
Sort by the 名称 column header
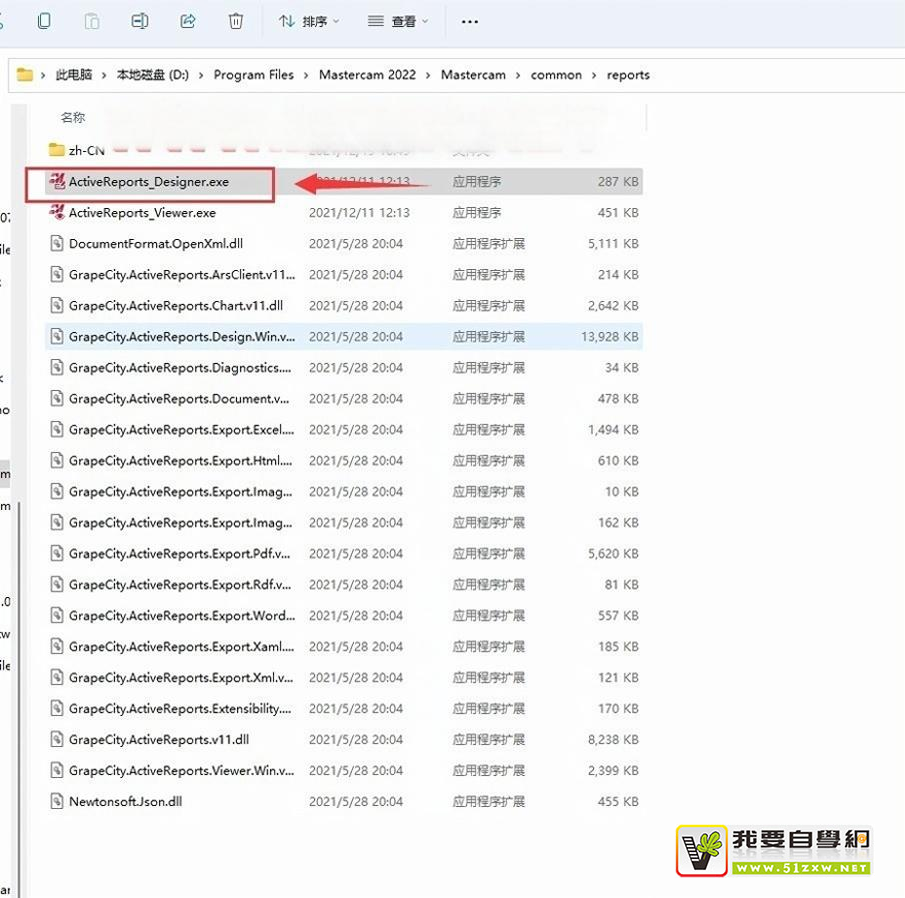tap(73, 118)
